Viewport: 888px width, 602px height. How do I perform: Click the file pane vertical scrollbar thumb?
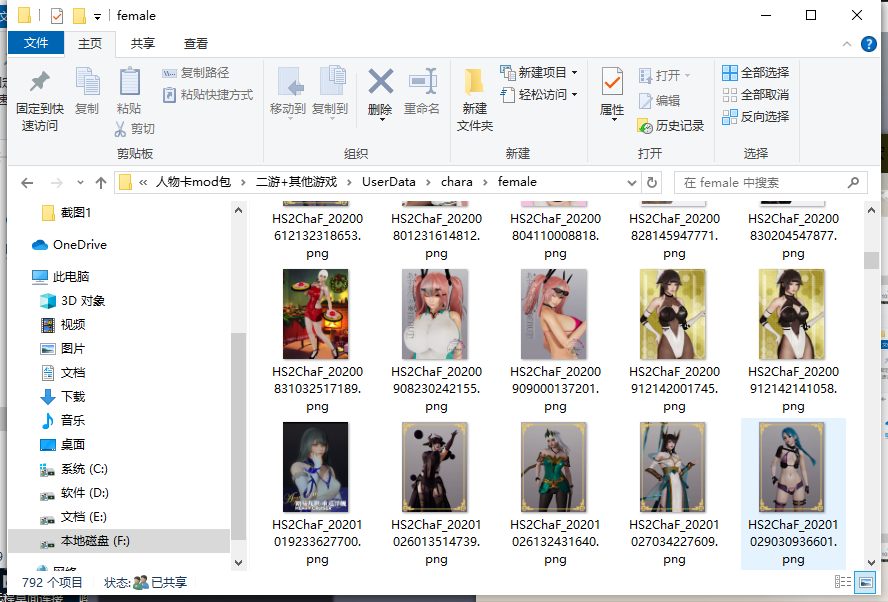tap(871, 260)
